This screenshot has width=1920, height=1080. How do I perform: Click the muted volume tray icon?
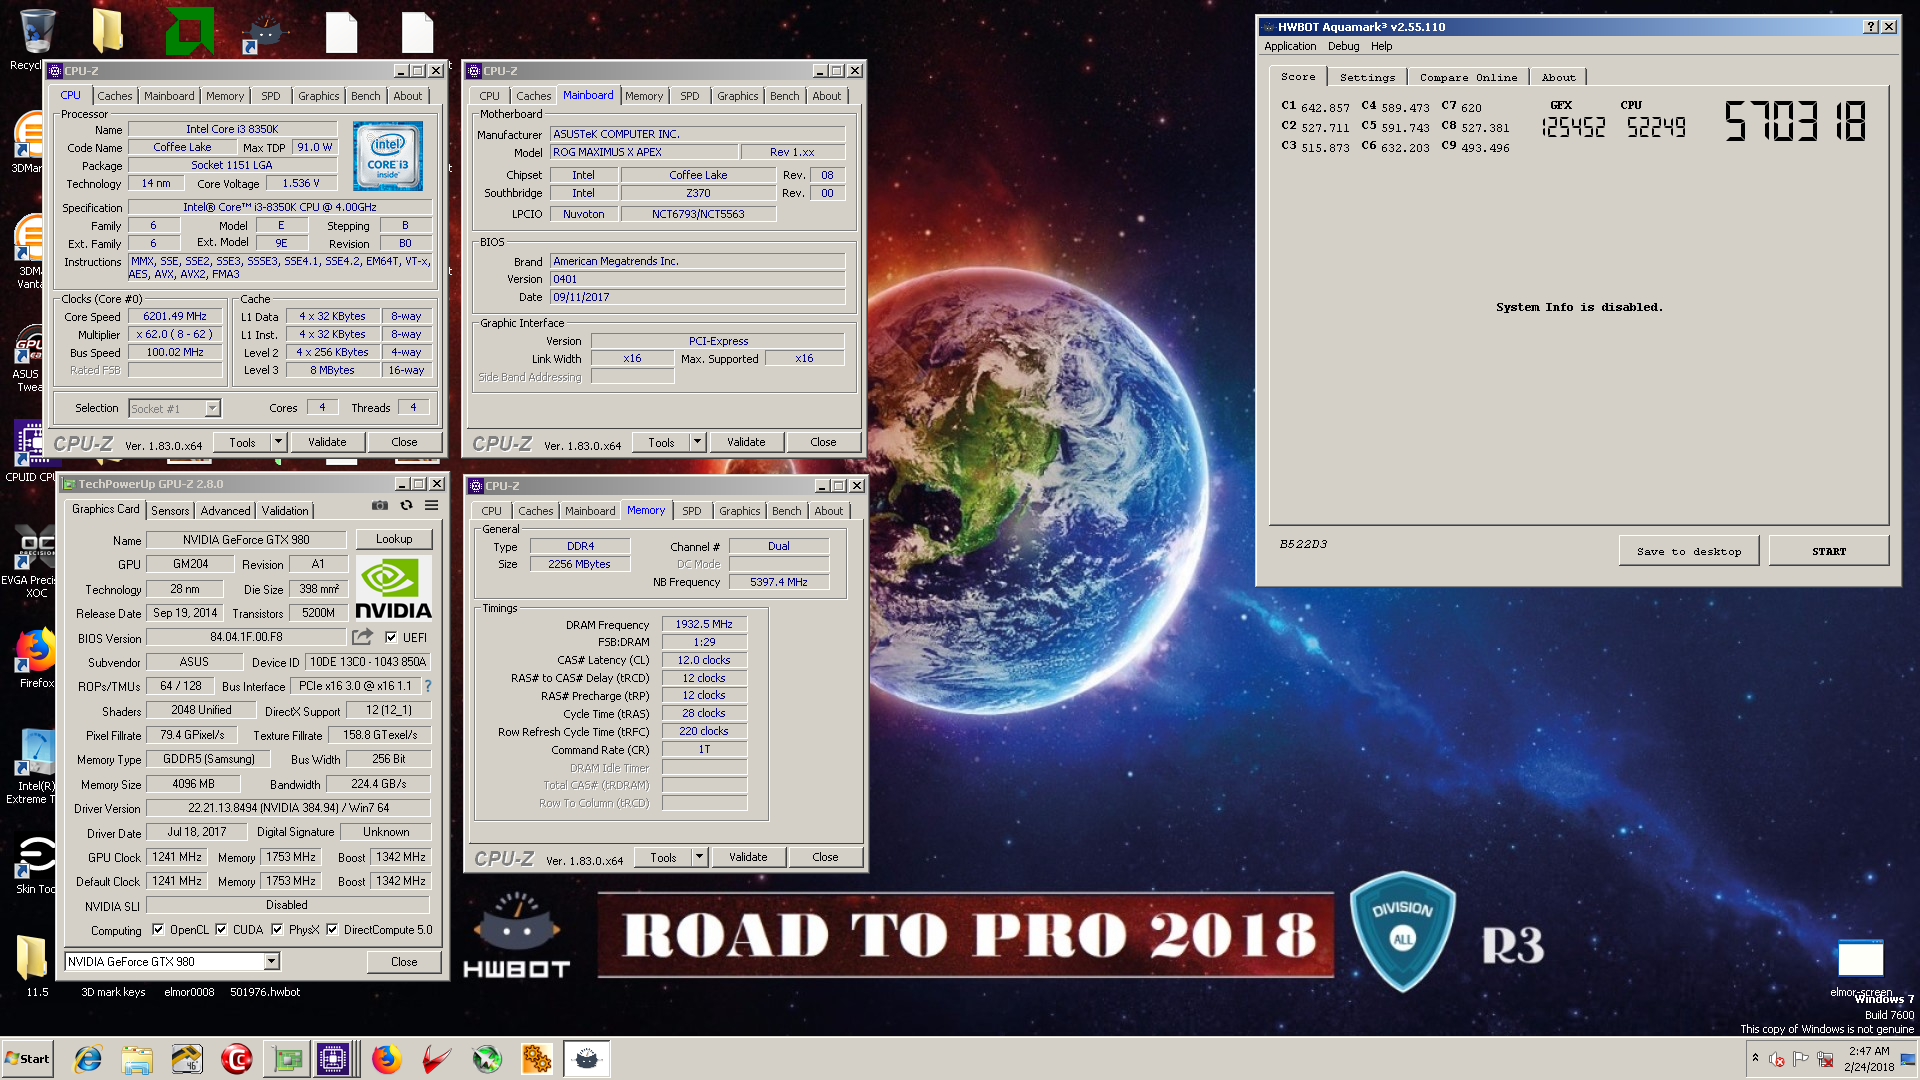pos(1777,1059)
